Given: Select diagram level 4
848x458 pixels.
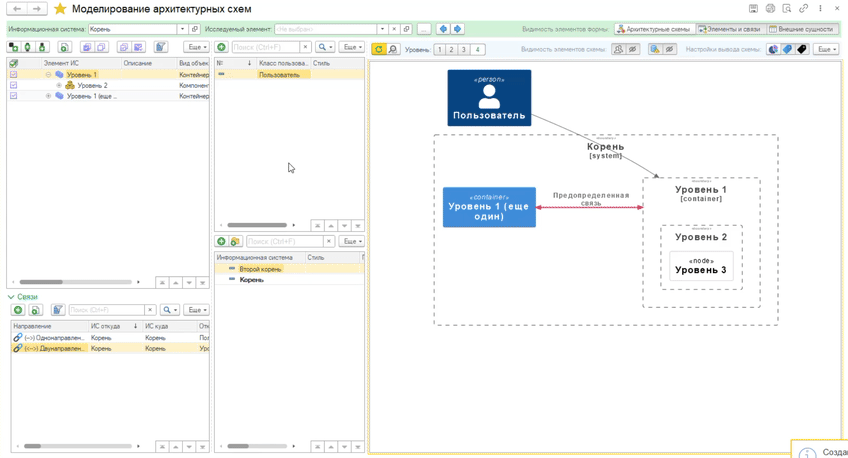Looking at the screenshot, I should [x=477, y=49].
